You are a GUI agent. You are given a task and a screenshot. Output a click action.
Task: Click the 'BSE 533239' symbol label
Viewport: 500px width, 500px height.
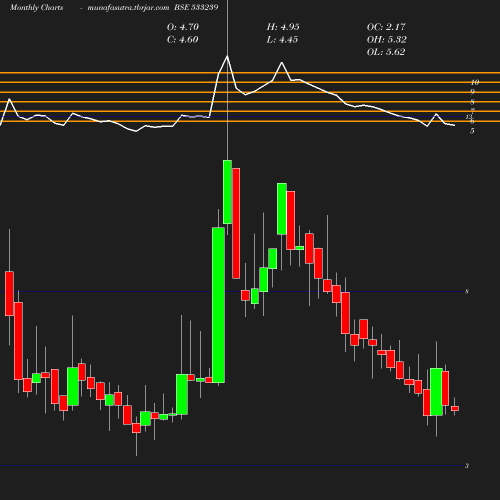(x=196, y=7)
